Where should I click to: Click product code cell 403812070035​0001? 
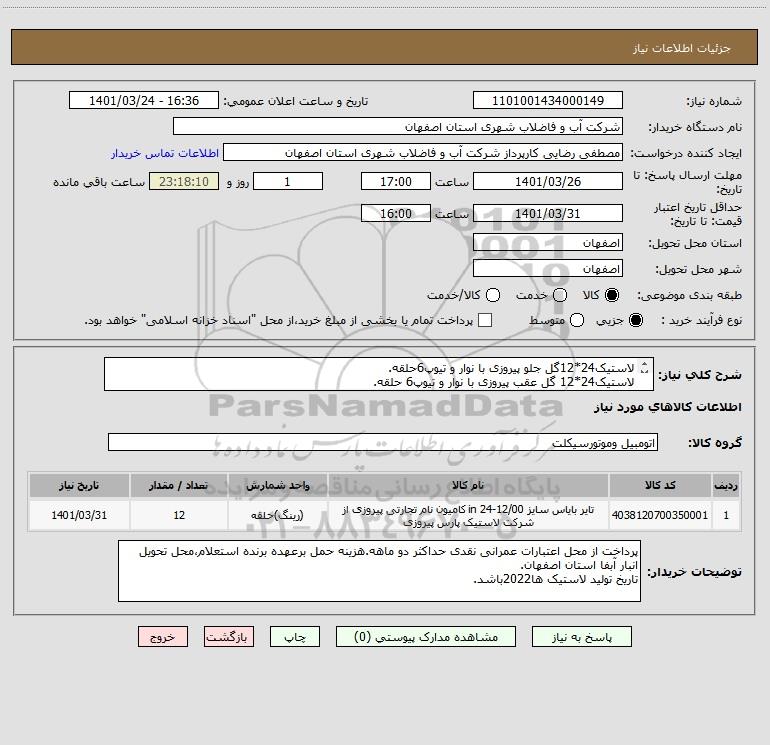pyautogui.click(x=660, y=515)
